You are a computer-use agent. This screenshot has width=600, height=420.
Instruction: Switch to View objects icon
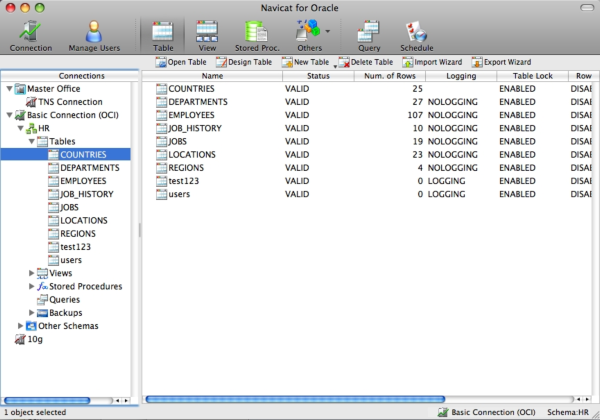click(207, 36)
